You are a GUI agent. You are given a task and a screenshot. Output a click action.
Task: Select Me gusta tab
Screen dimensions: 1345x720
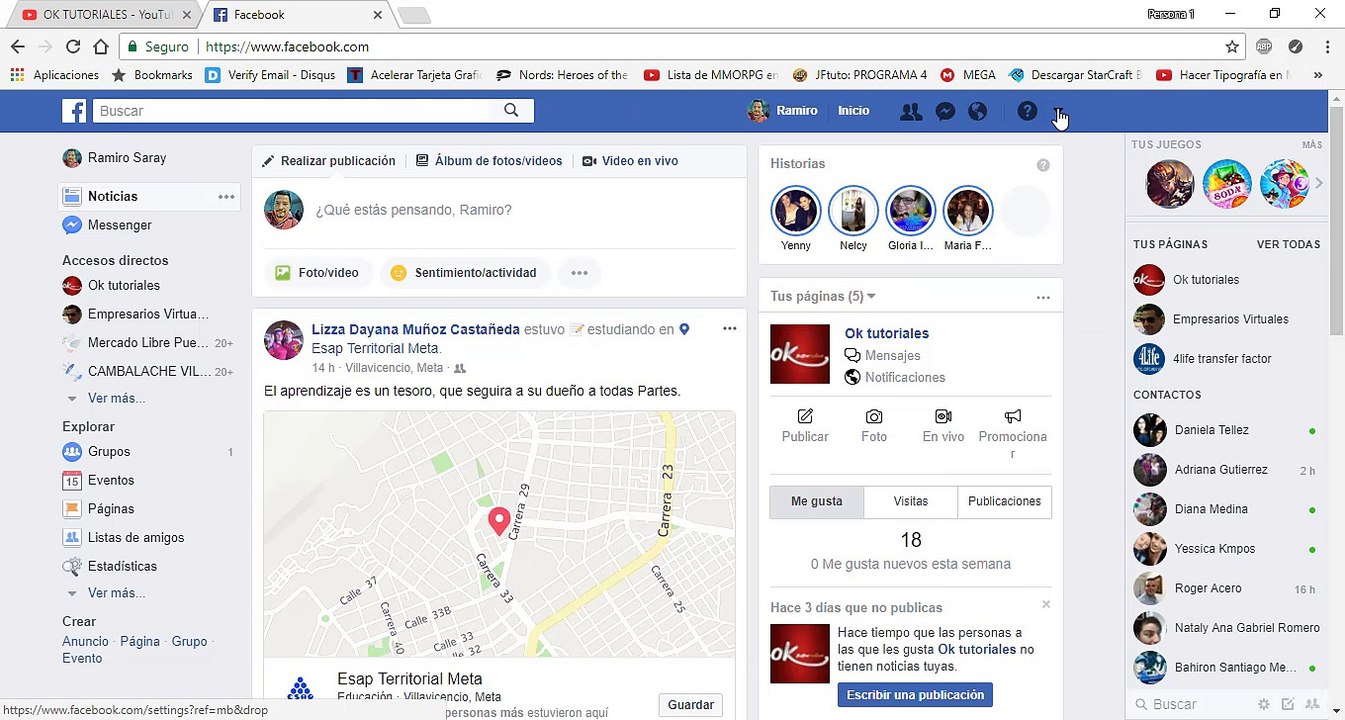pyautogui.click(x=817, y=502)
